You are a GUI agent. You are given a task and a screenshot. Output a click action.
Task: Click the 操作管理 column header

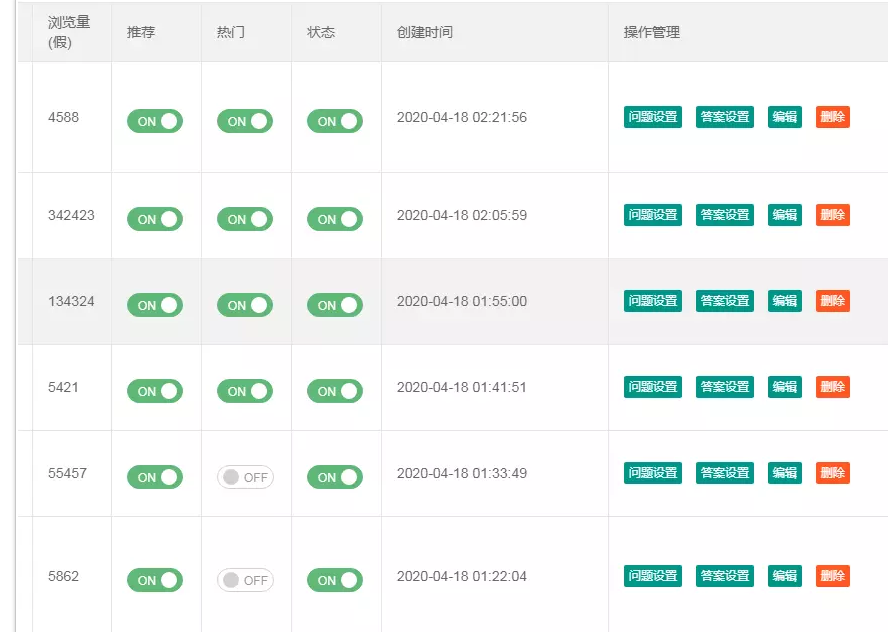coord(652,32)
